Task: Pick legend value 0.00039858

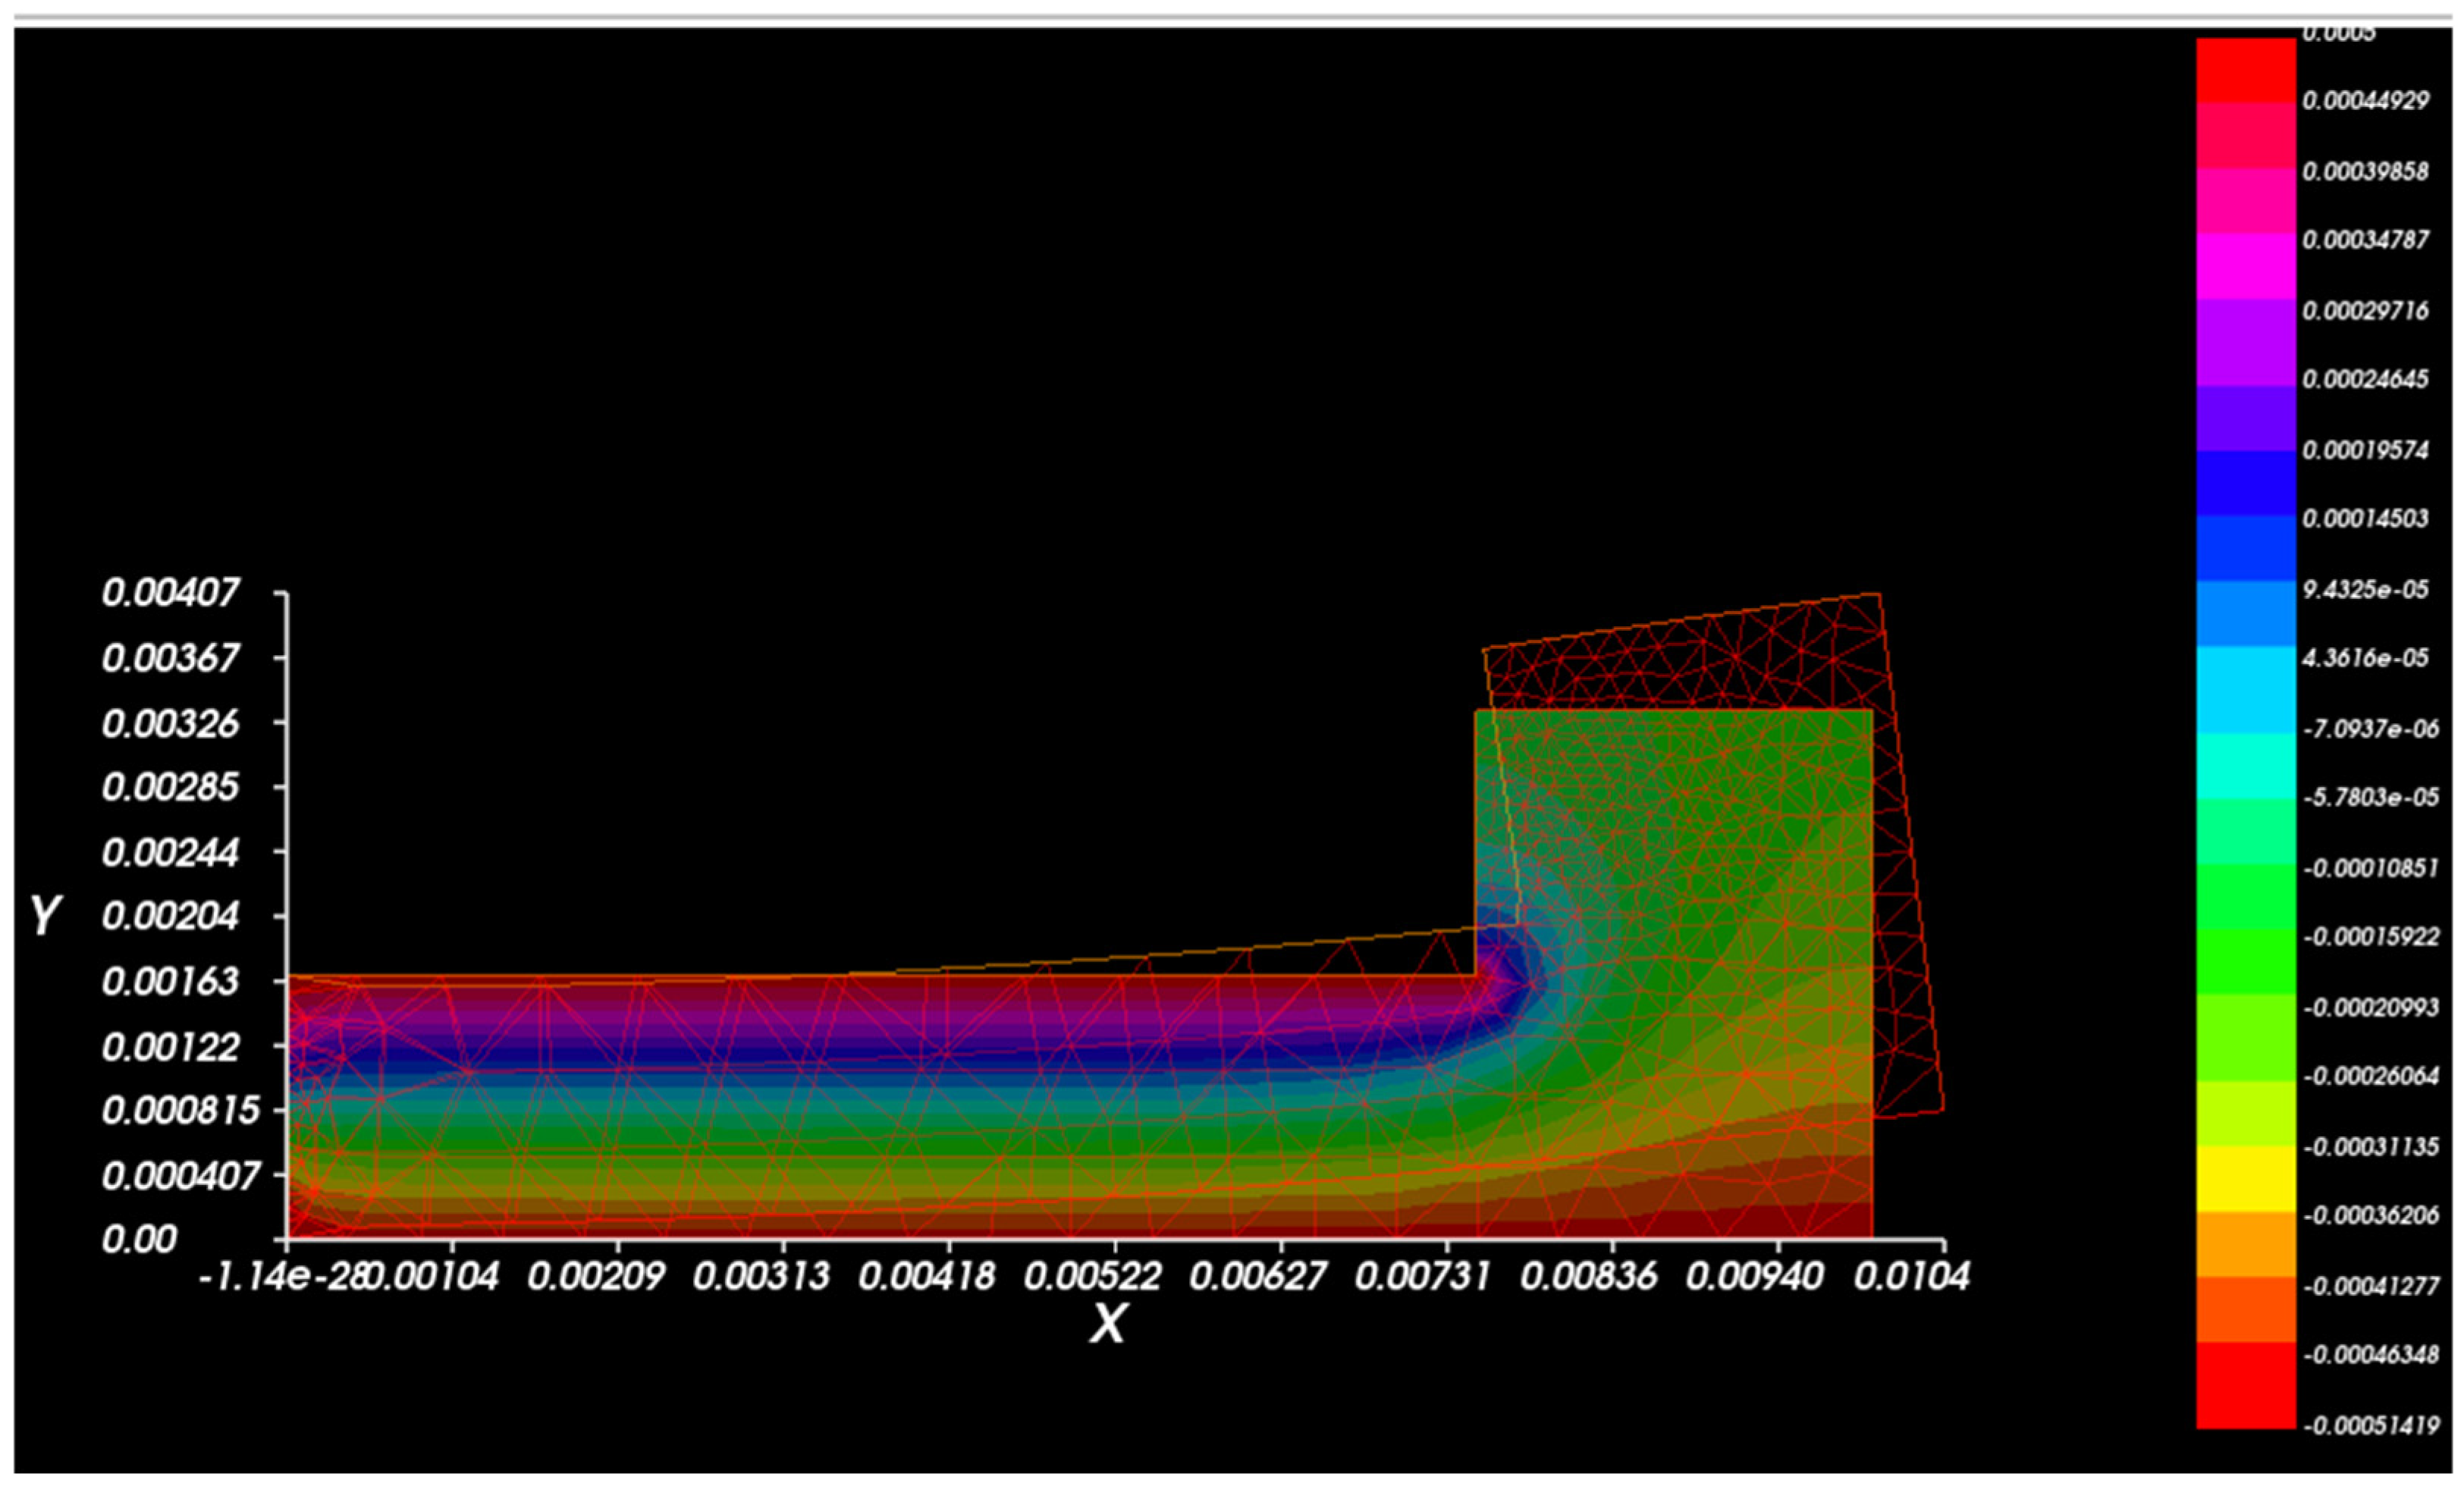Action: coord(2366,171)
